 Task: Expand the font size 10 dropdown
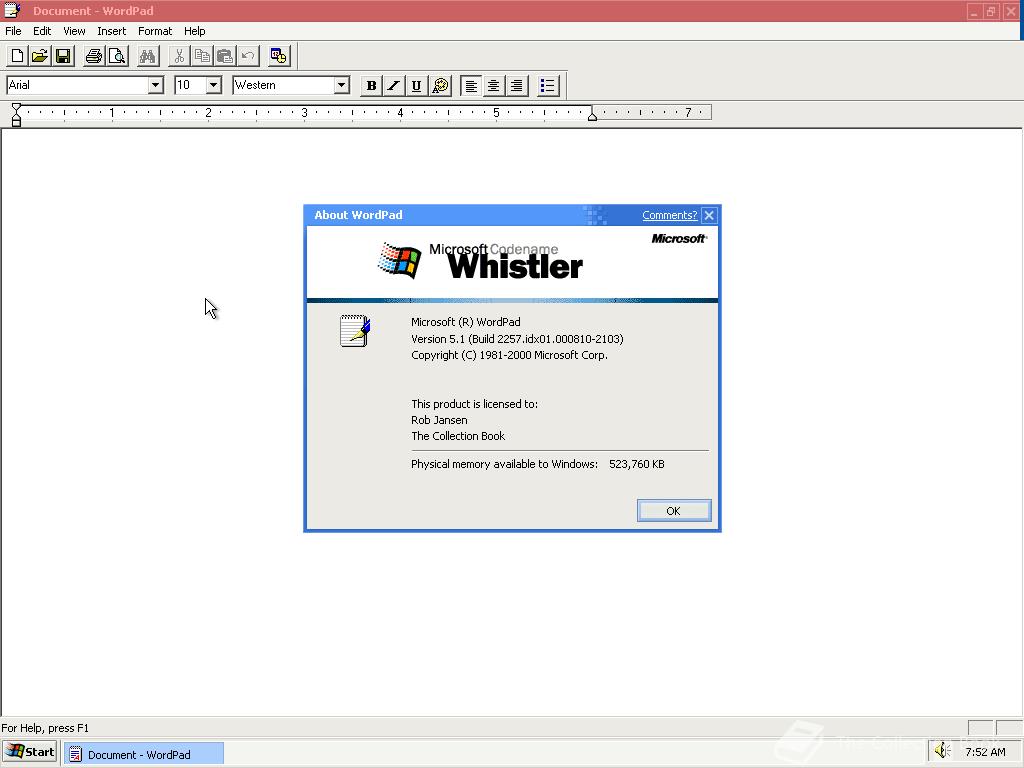(214, 85)
